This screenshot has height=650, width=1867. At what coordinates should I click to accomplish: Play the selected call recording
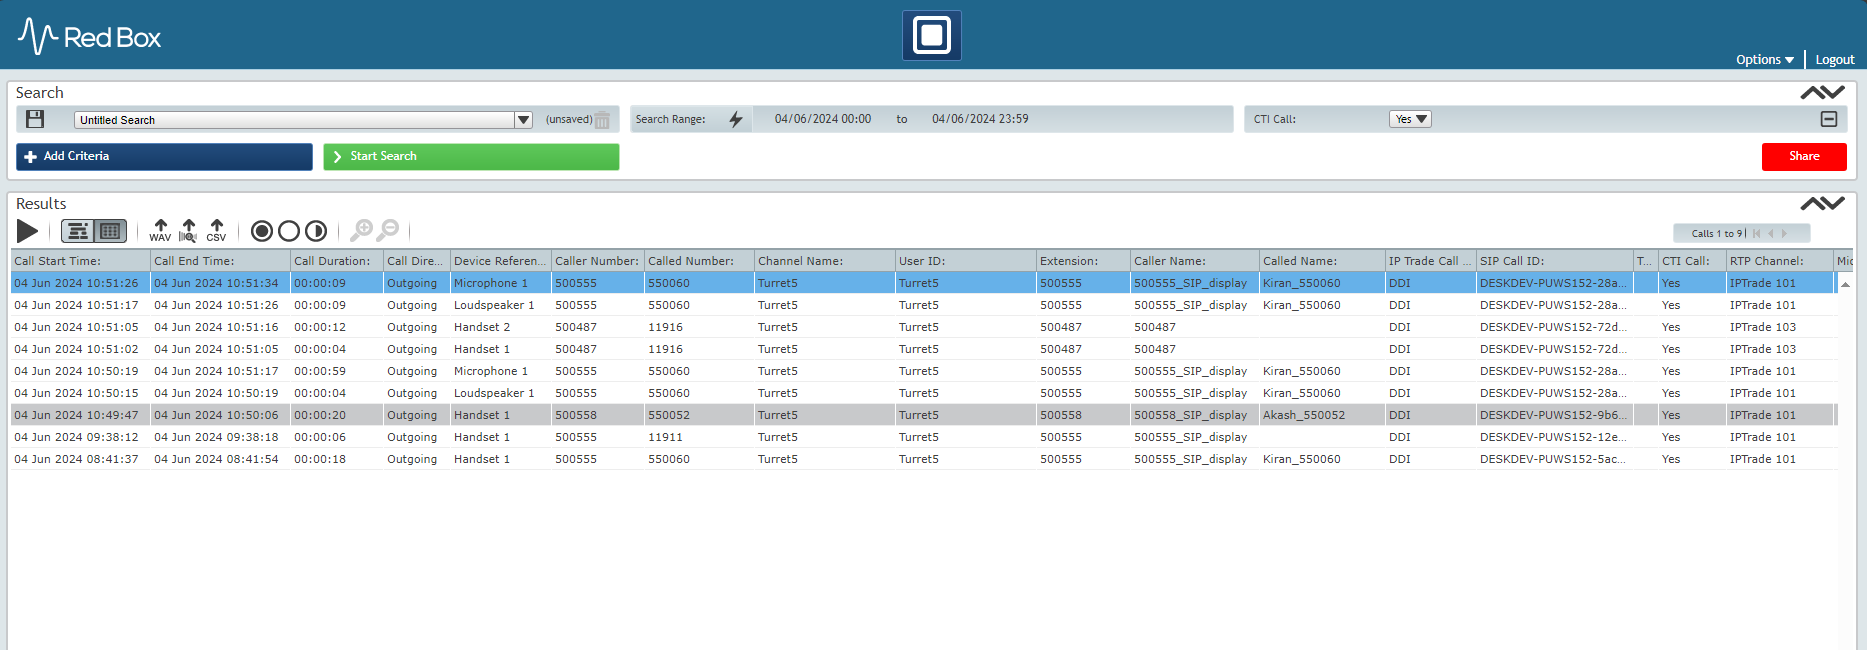point(28,231)
